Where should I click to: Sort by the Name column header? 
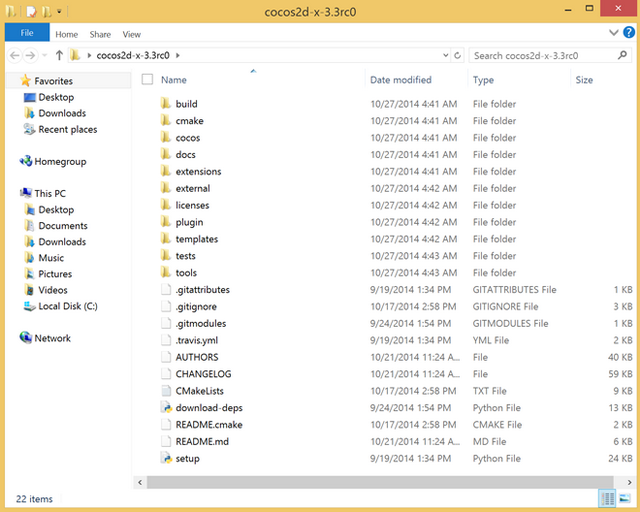point(174,80)
